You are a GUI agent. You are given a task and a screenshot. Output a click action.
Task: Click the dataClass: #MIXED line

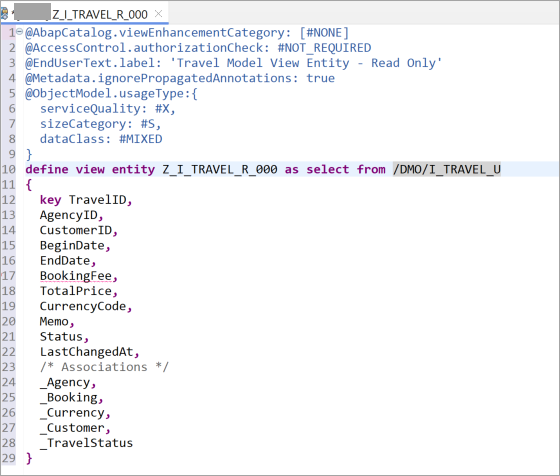(x=101, y=139)
